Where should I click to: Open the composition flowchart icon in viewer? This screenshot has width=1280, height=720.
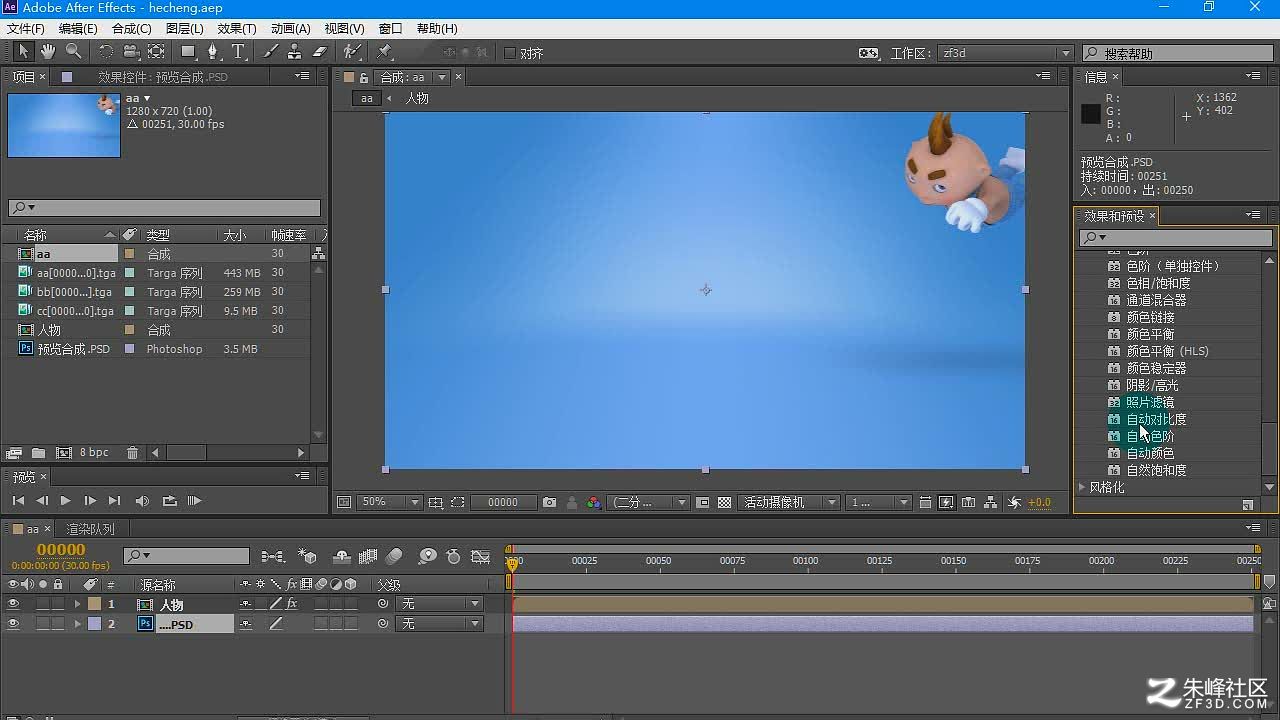991,502
